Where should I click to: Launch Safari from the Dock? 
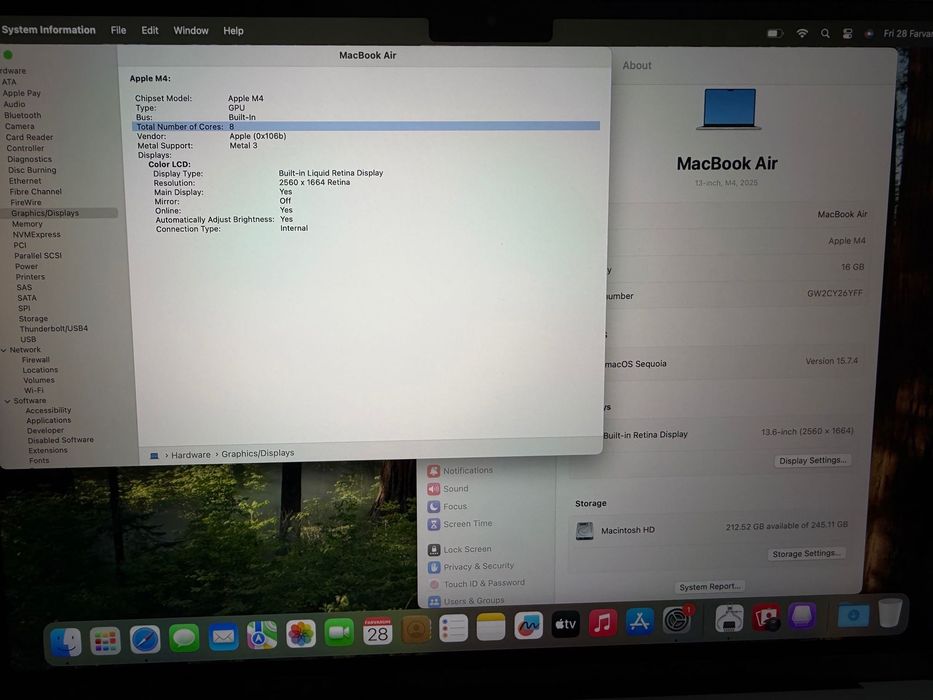coord(145,640)
